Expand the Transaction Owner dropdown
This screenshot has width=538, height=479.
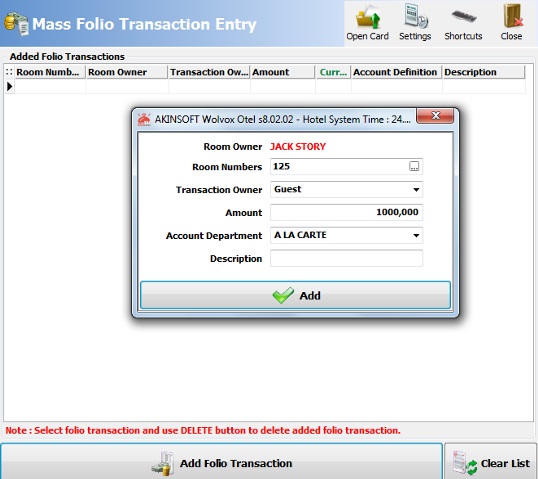416,189
